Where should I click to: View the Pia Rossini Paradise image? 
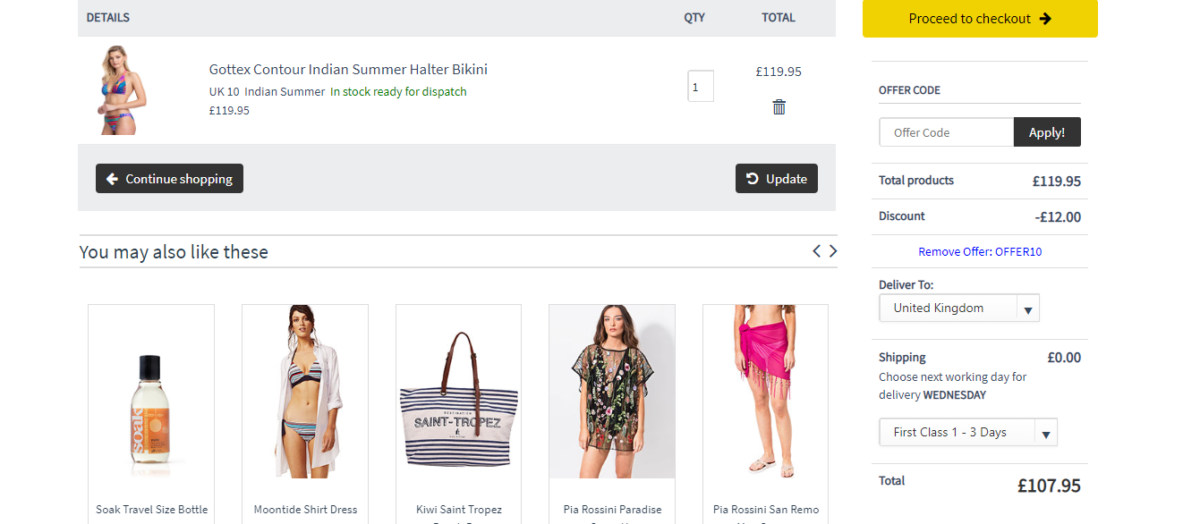click(x=612, y=392)
